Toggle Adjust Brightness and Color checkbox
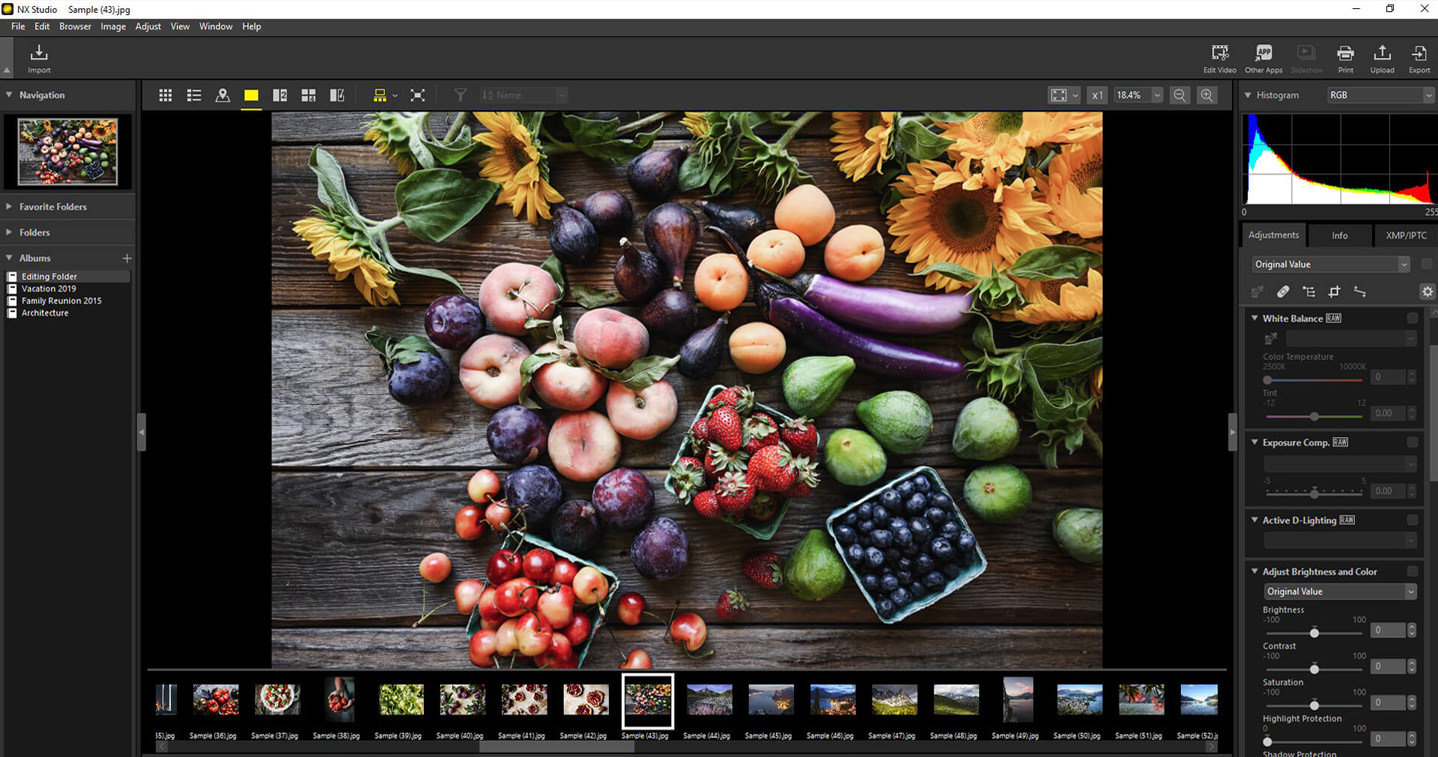The width and height of the screenshot is (1438, 757). [x=1412, y=572]
